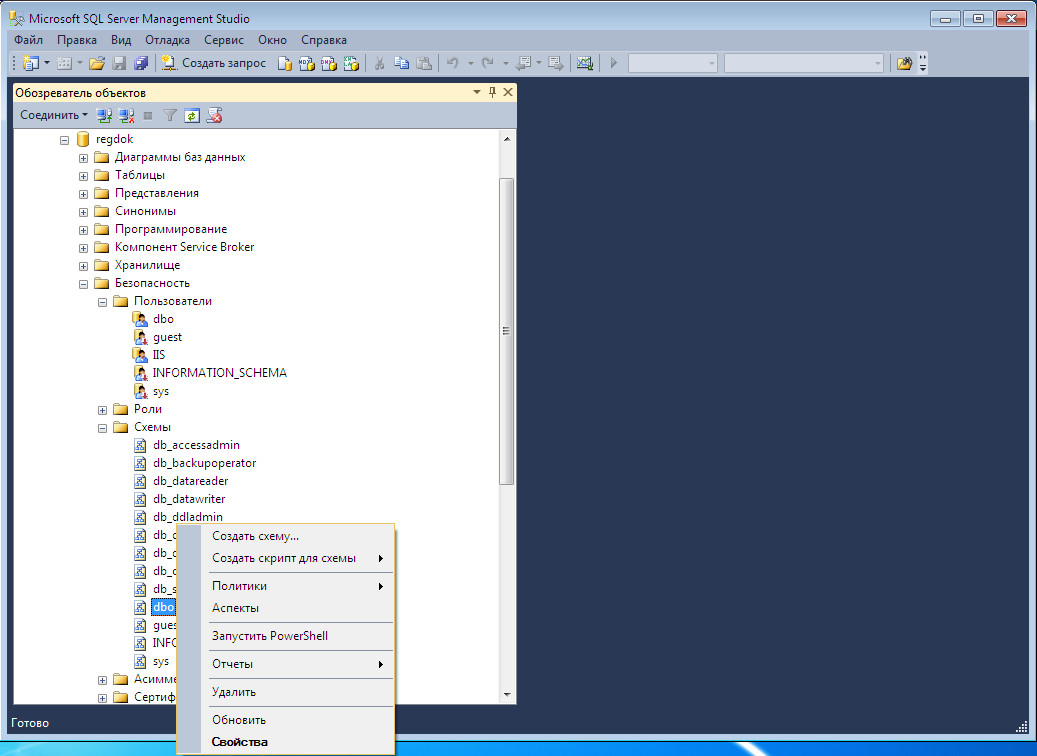Open the Отладка menu
This screenshot has height=756, width=1037.
coord(167,40)
